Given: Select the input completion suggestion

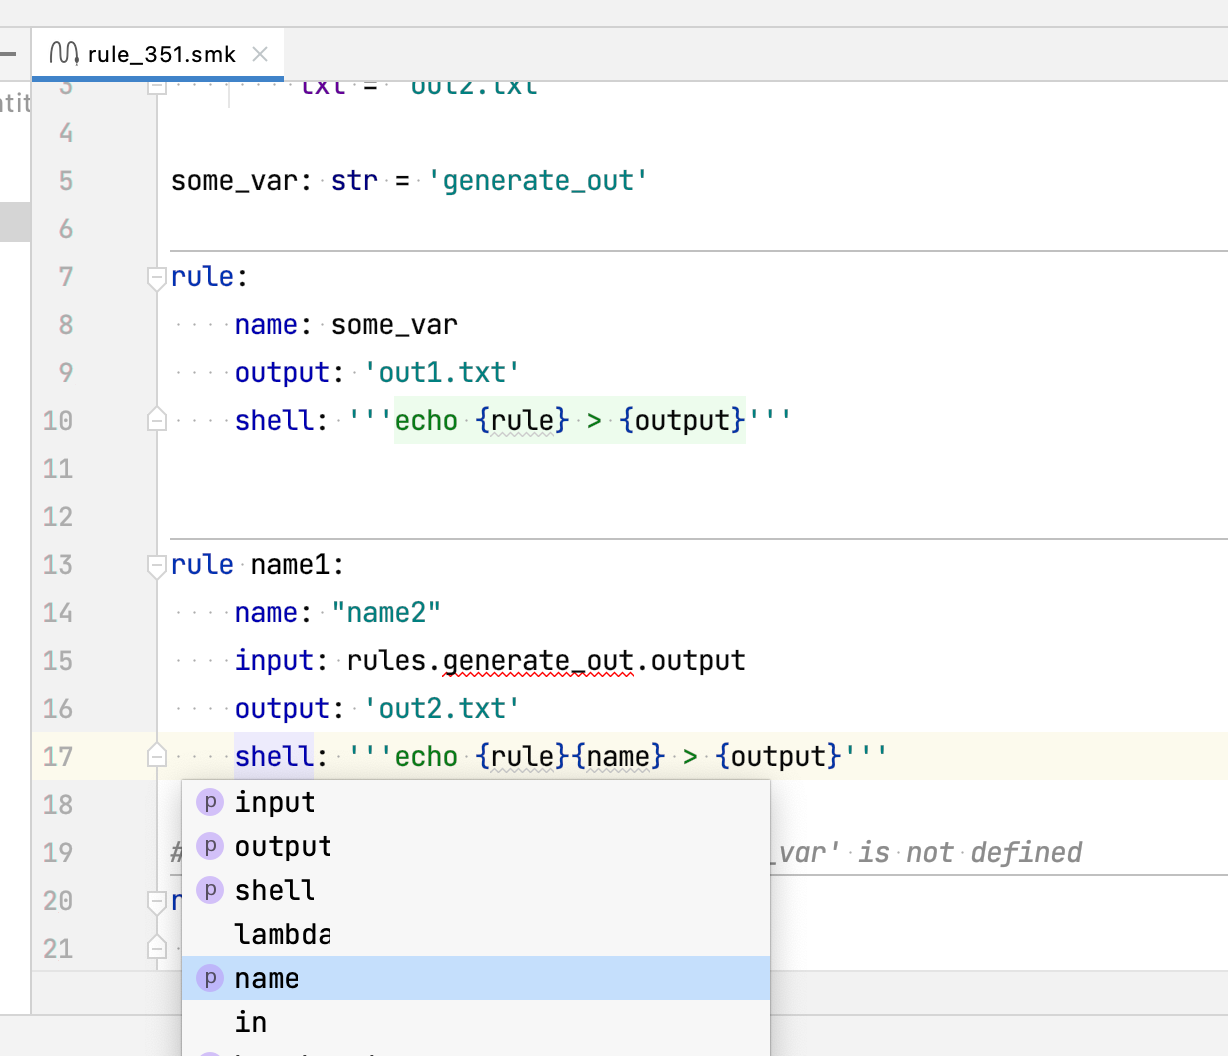Looking at the screenshot, I should (x=274, y=801).
